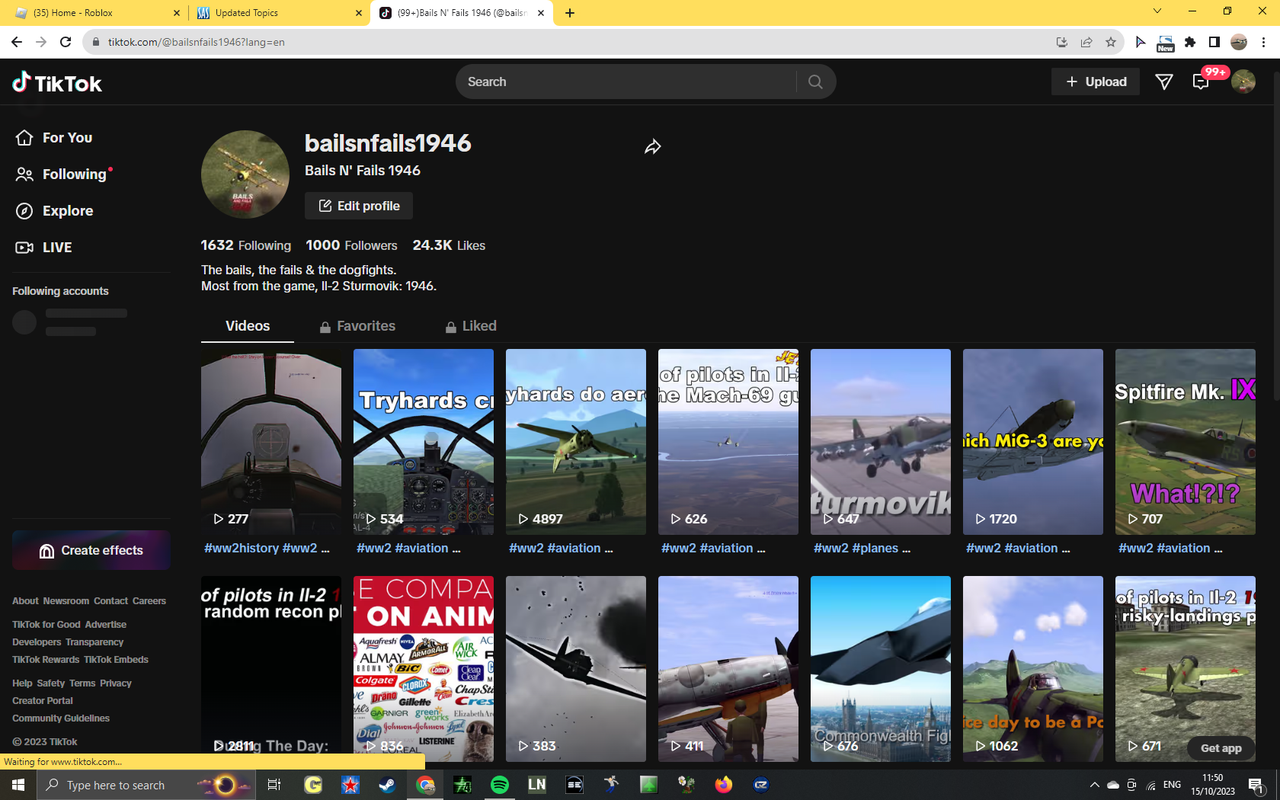Go back to the previous page

17,42
